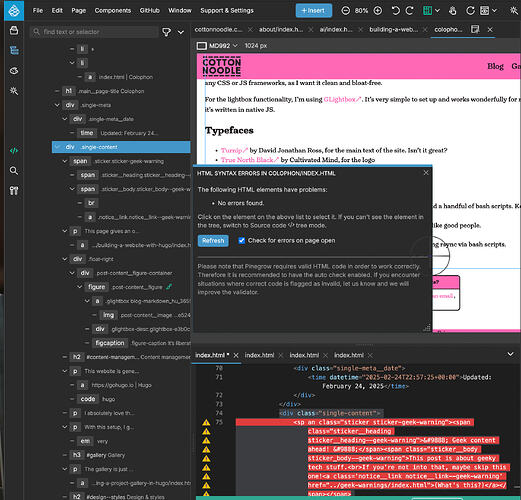Collapse the div .single-meta_date node

(65, 119)
